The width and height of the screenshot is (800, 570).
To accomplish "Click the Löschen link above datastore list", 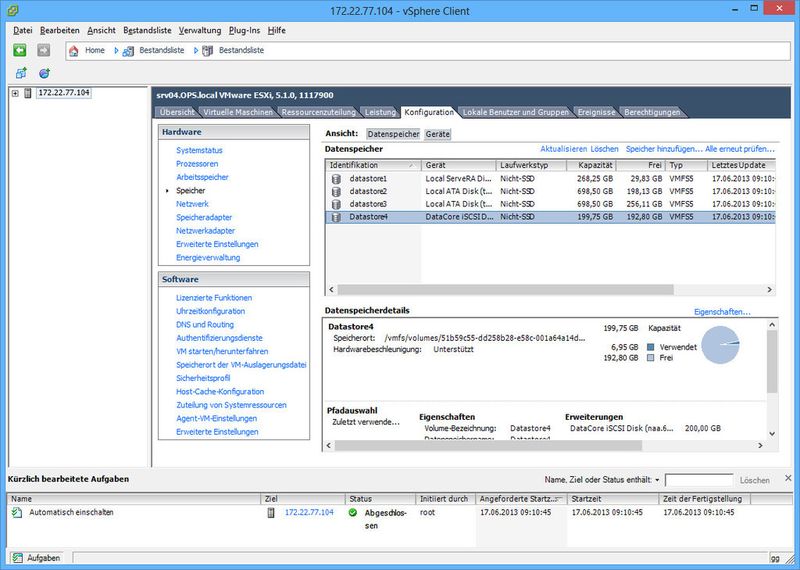I will click(605, 149).
